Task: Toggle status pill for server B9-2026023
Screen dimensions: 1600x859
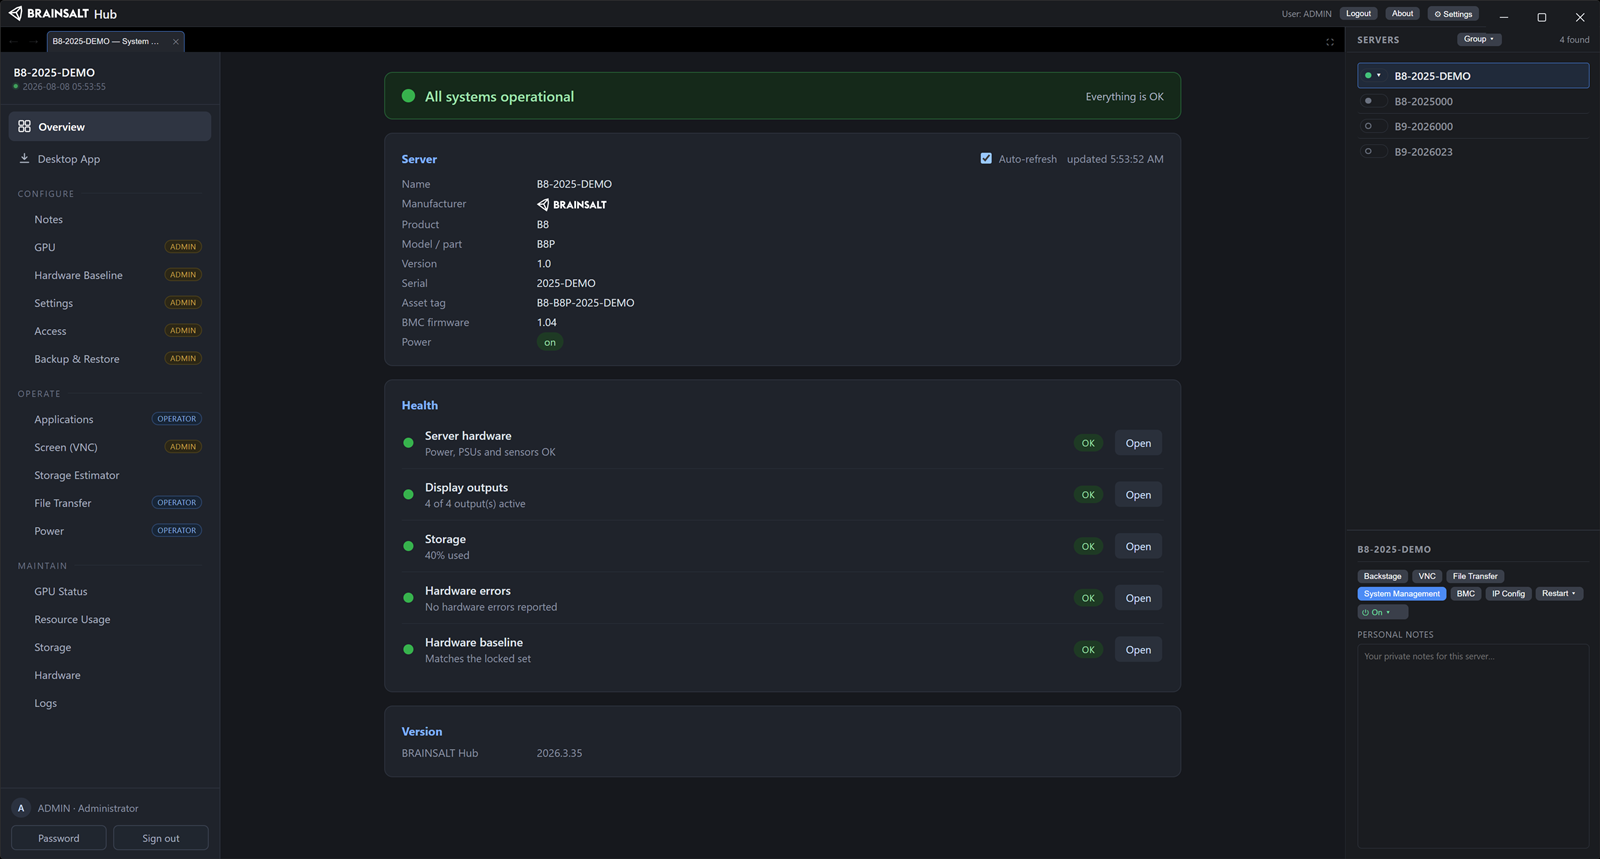Action: click(x=1373, y=151)
